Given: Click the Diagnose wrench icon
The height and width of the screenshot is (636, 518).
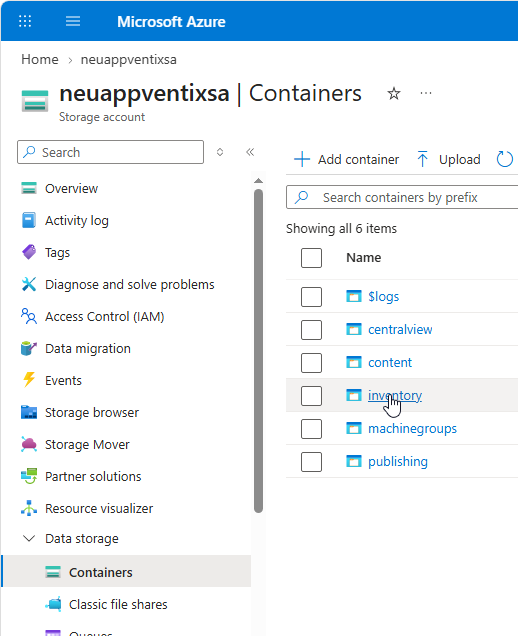Looking at the screenshot, I should pyautogui.click(x=29, y=284).
